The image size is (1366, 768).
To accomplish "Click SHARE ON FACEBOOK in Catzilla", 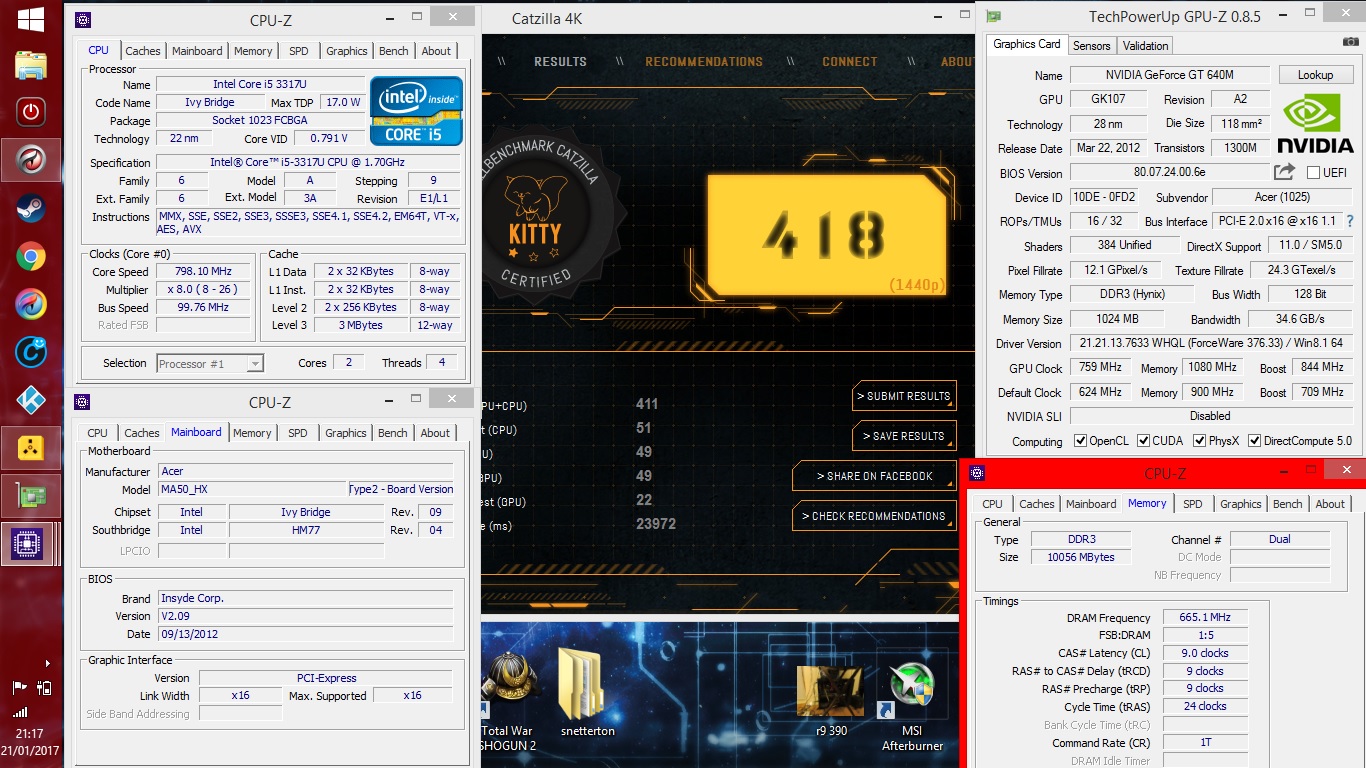I will click(875, 476).
